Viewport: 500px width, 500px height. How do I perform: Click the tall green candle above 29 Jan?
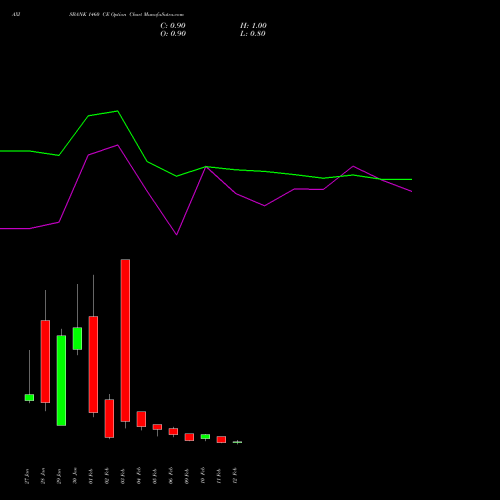pos(61,380)
